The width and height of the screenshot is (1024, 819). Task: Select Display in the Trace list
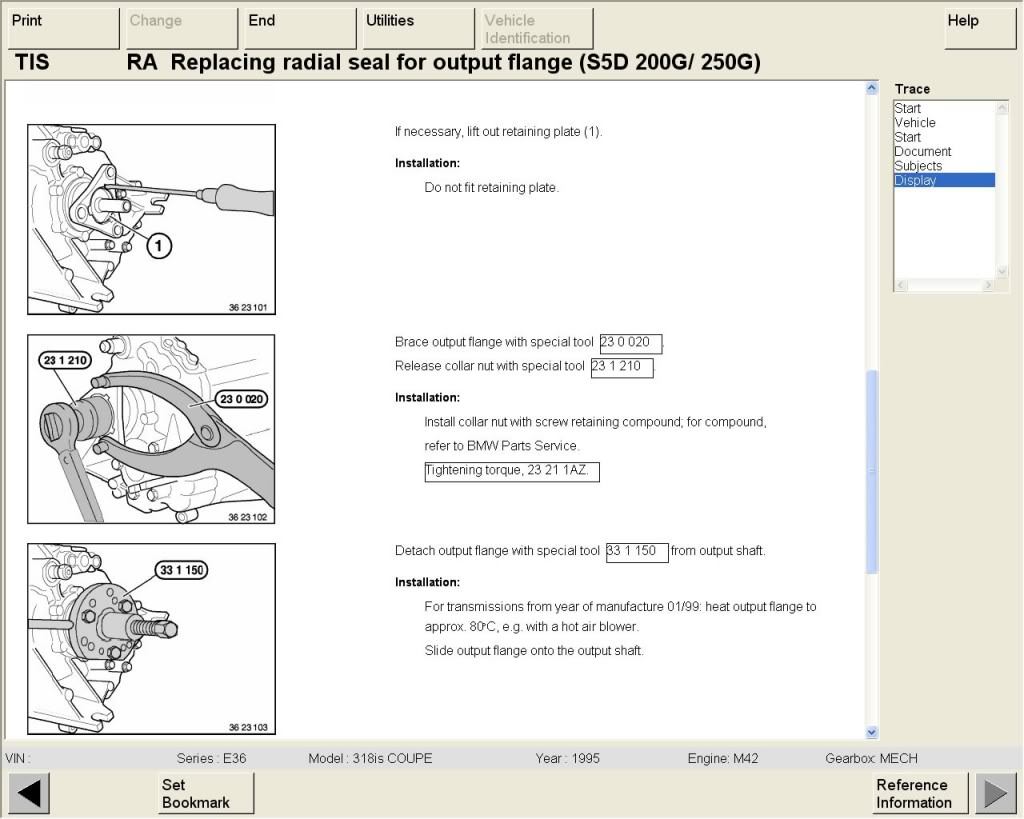[918, 180]
